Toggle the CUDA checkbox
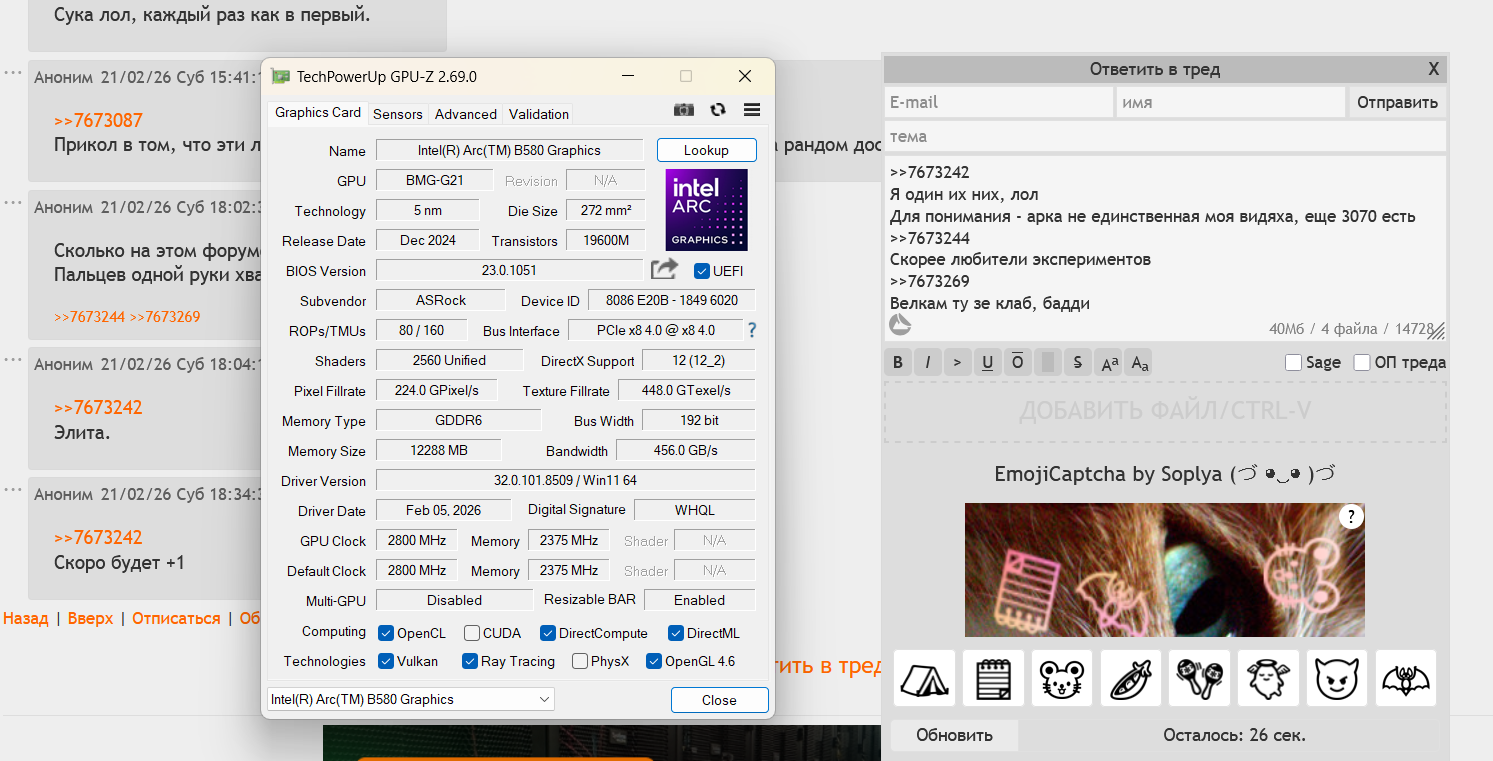The height and width of the screenshot is (761, 1493). 471,633
